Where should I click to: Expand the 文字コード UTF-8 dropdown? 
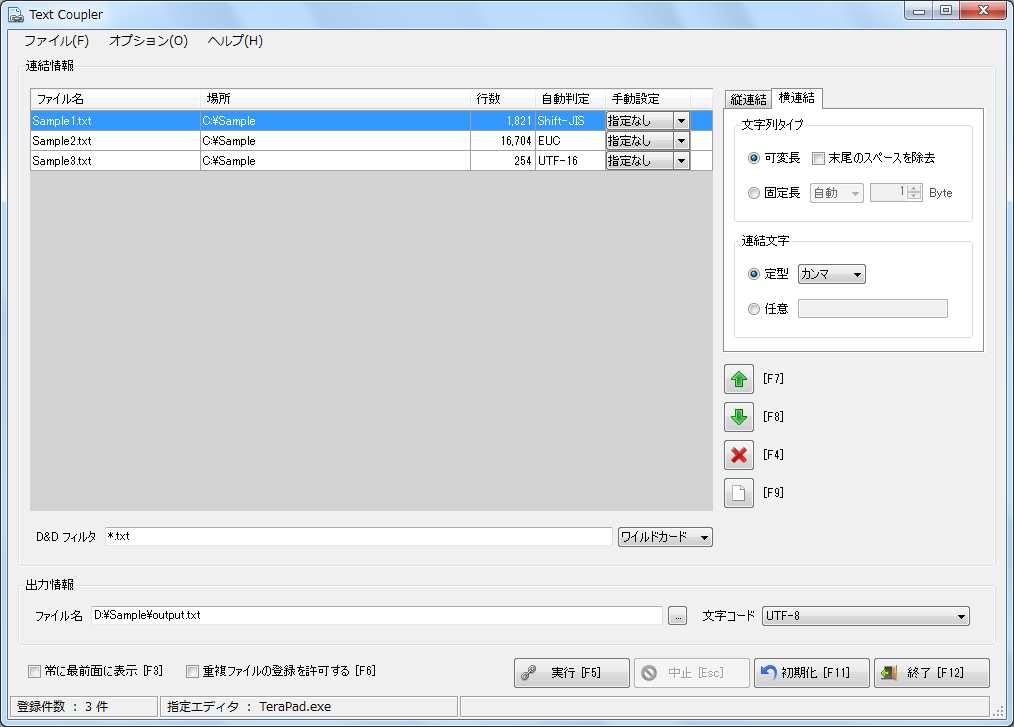(865, 616)
